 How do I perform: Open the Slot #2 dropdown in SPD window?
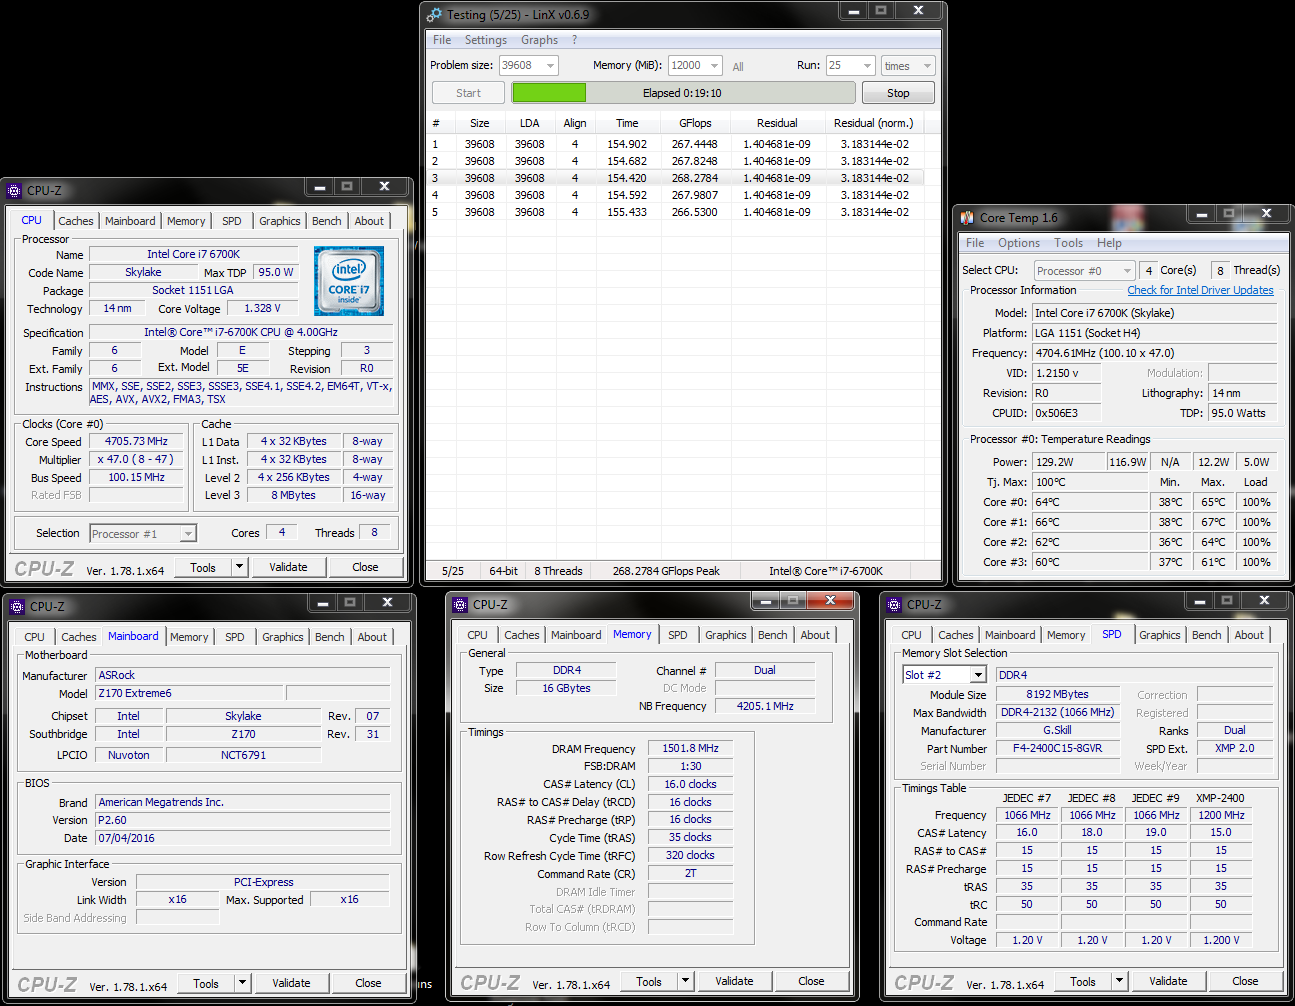tap(979, 675)
